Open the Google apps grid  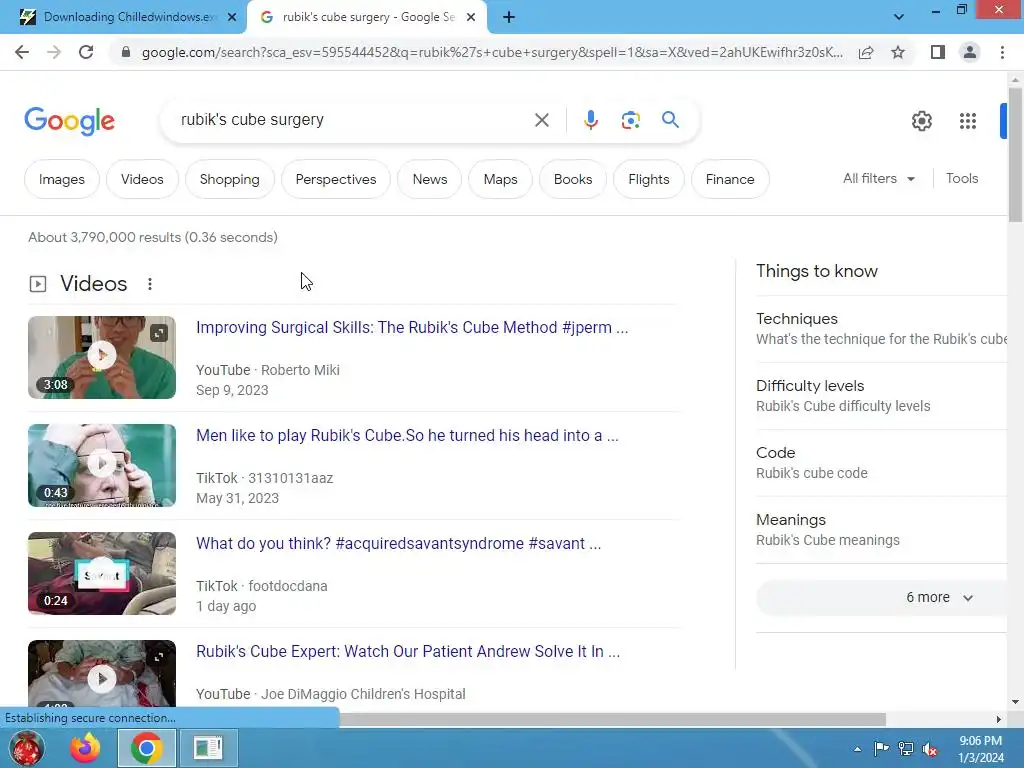coord(968,121)
